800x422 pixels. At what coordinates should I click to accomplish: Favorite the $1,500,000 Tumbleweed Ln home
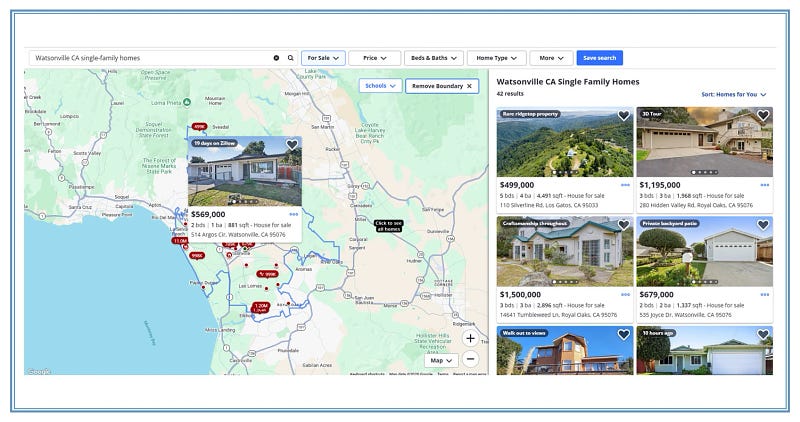click(x=623, y=225)
